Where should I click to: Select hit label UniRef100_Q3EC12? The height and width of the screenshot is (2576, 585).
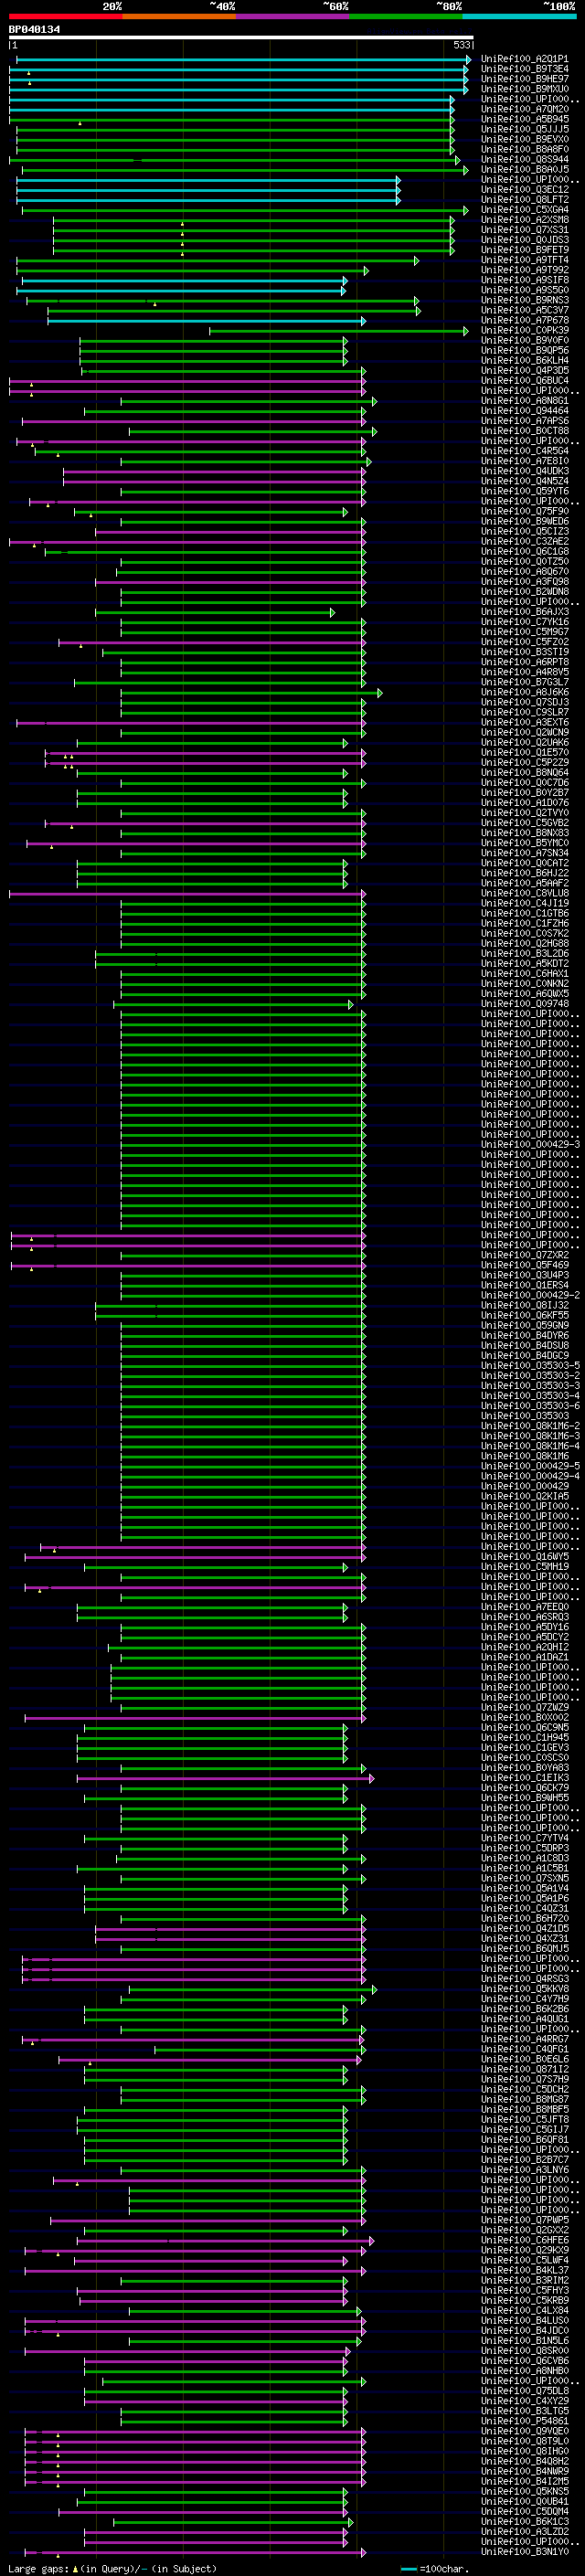pyautogui.click(x=525, y=190)
